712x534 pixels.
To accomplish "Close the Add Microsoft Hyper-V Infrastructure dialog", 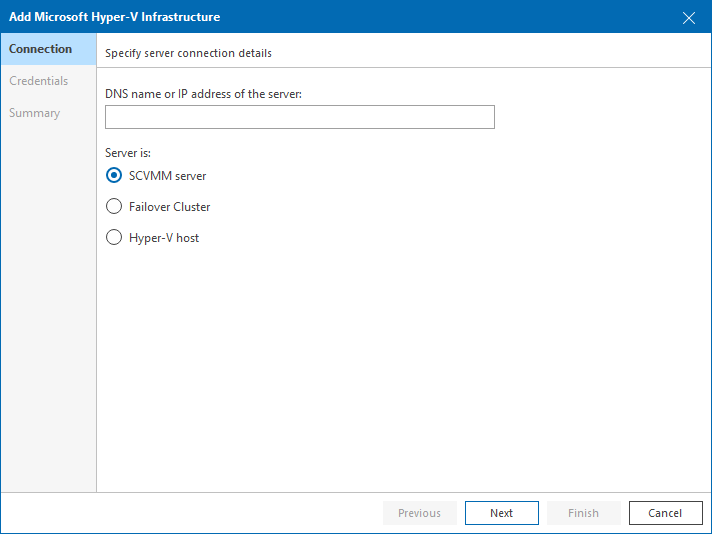I will 689,18.
